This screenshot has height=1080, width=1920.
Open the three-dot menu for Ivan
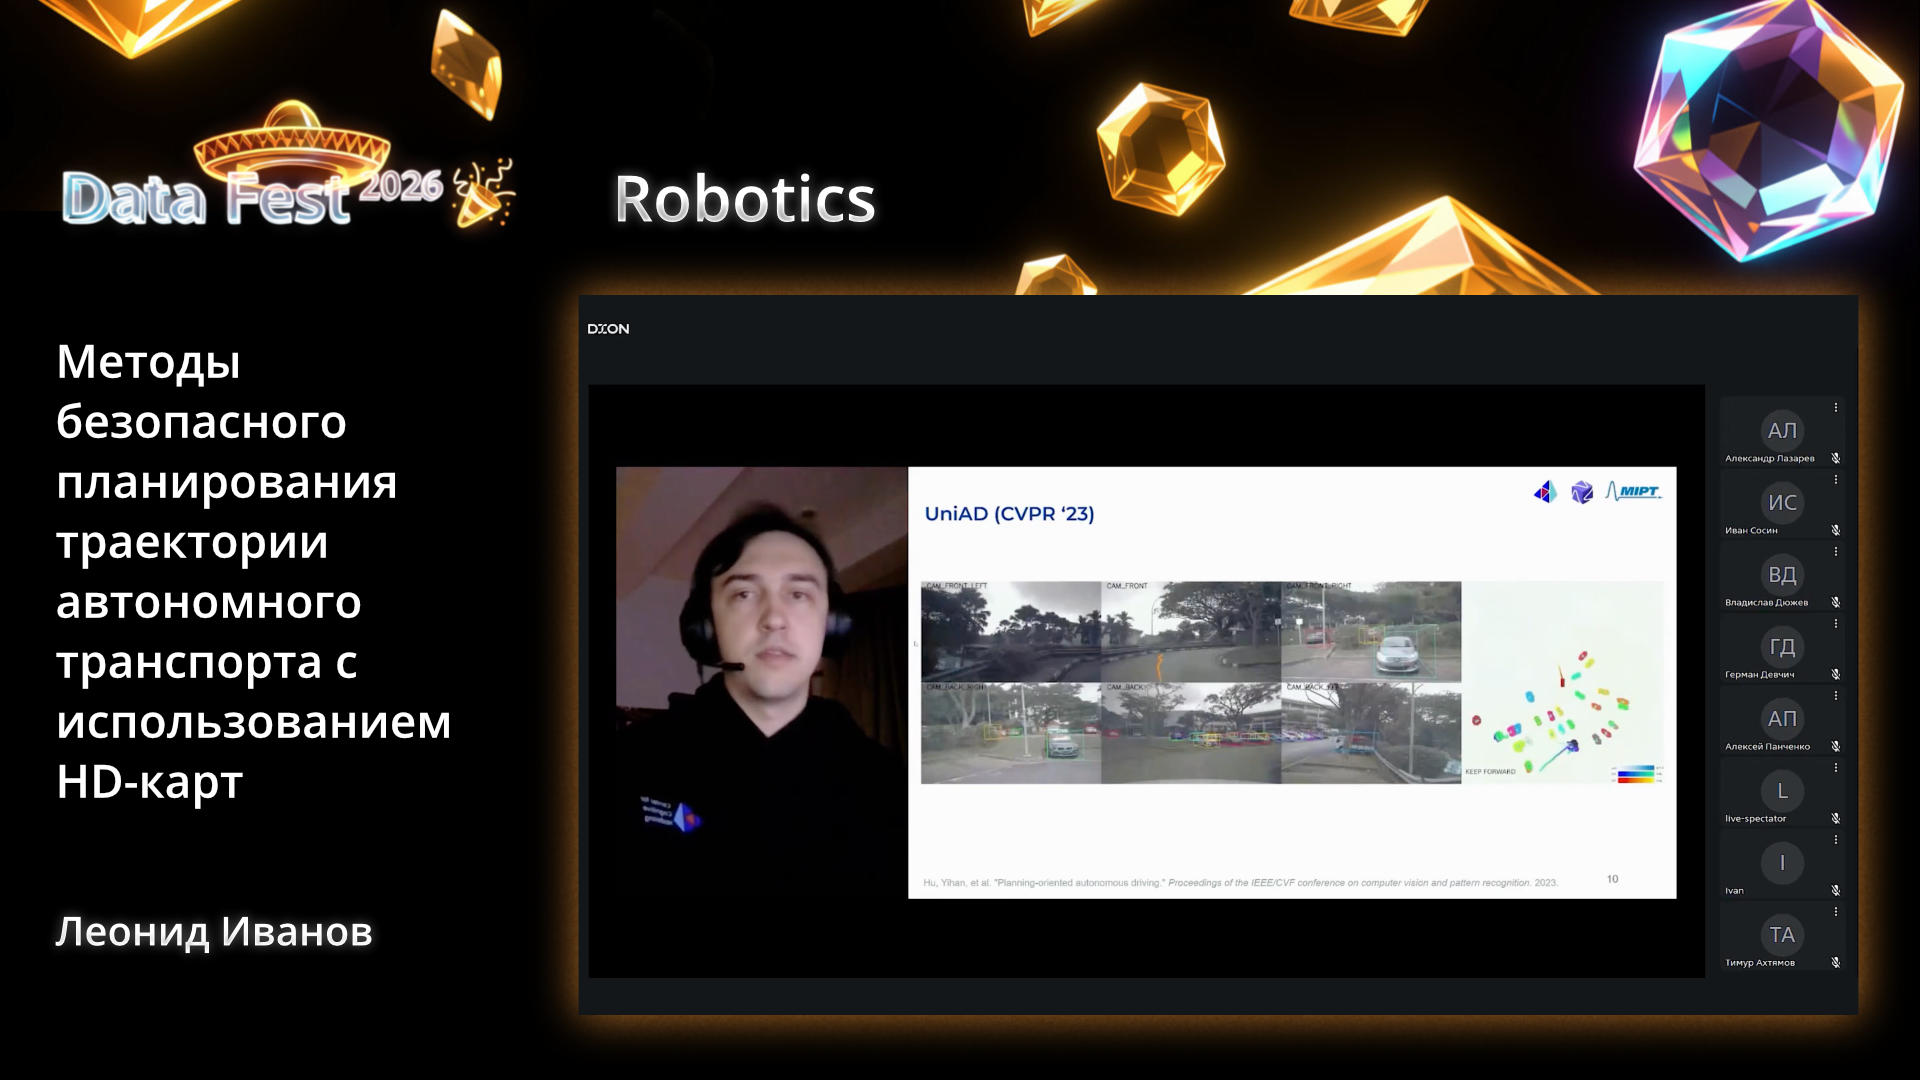(x=1836, y=839)
